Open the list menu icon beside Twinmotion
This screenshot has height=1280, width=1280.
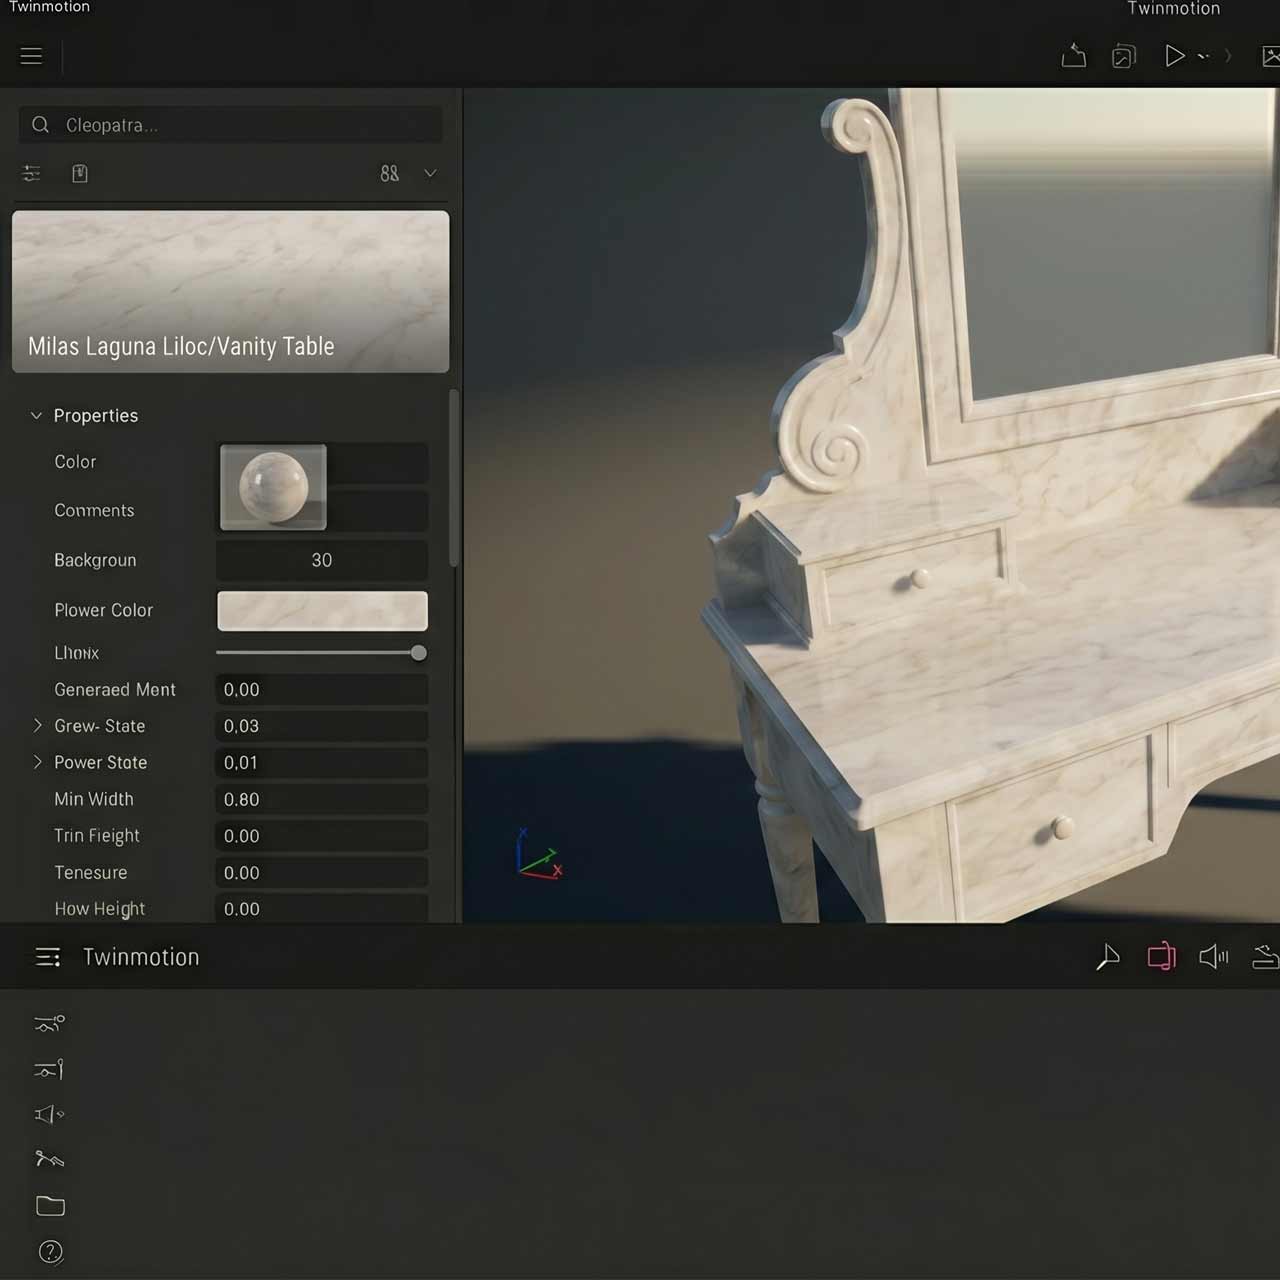48,957
